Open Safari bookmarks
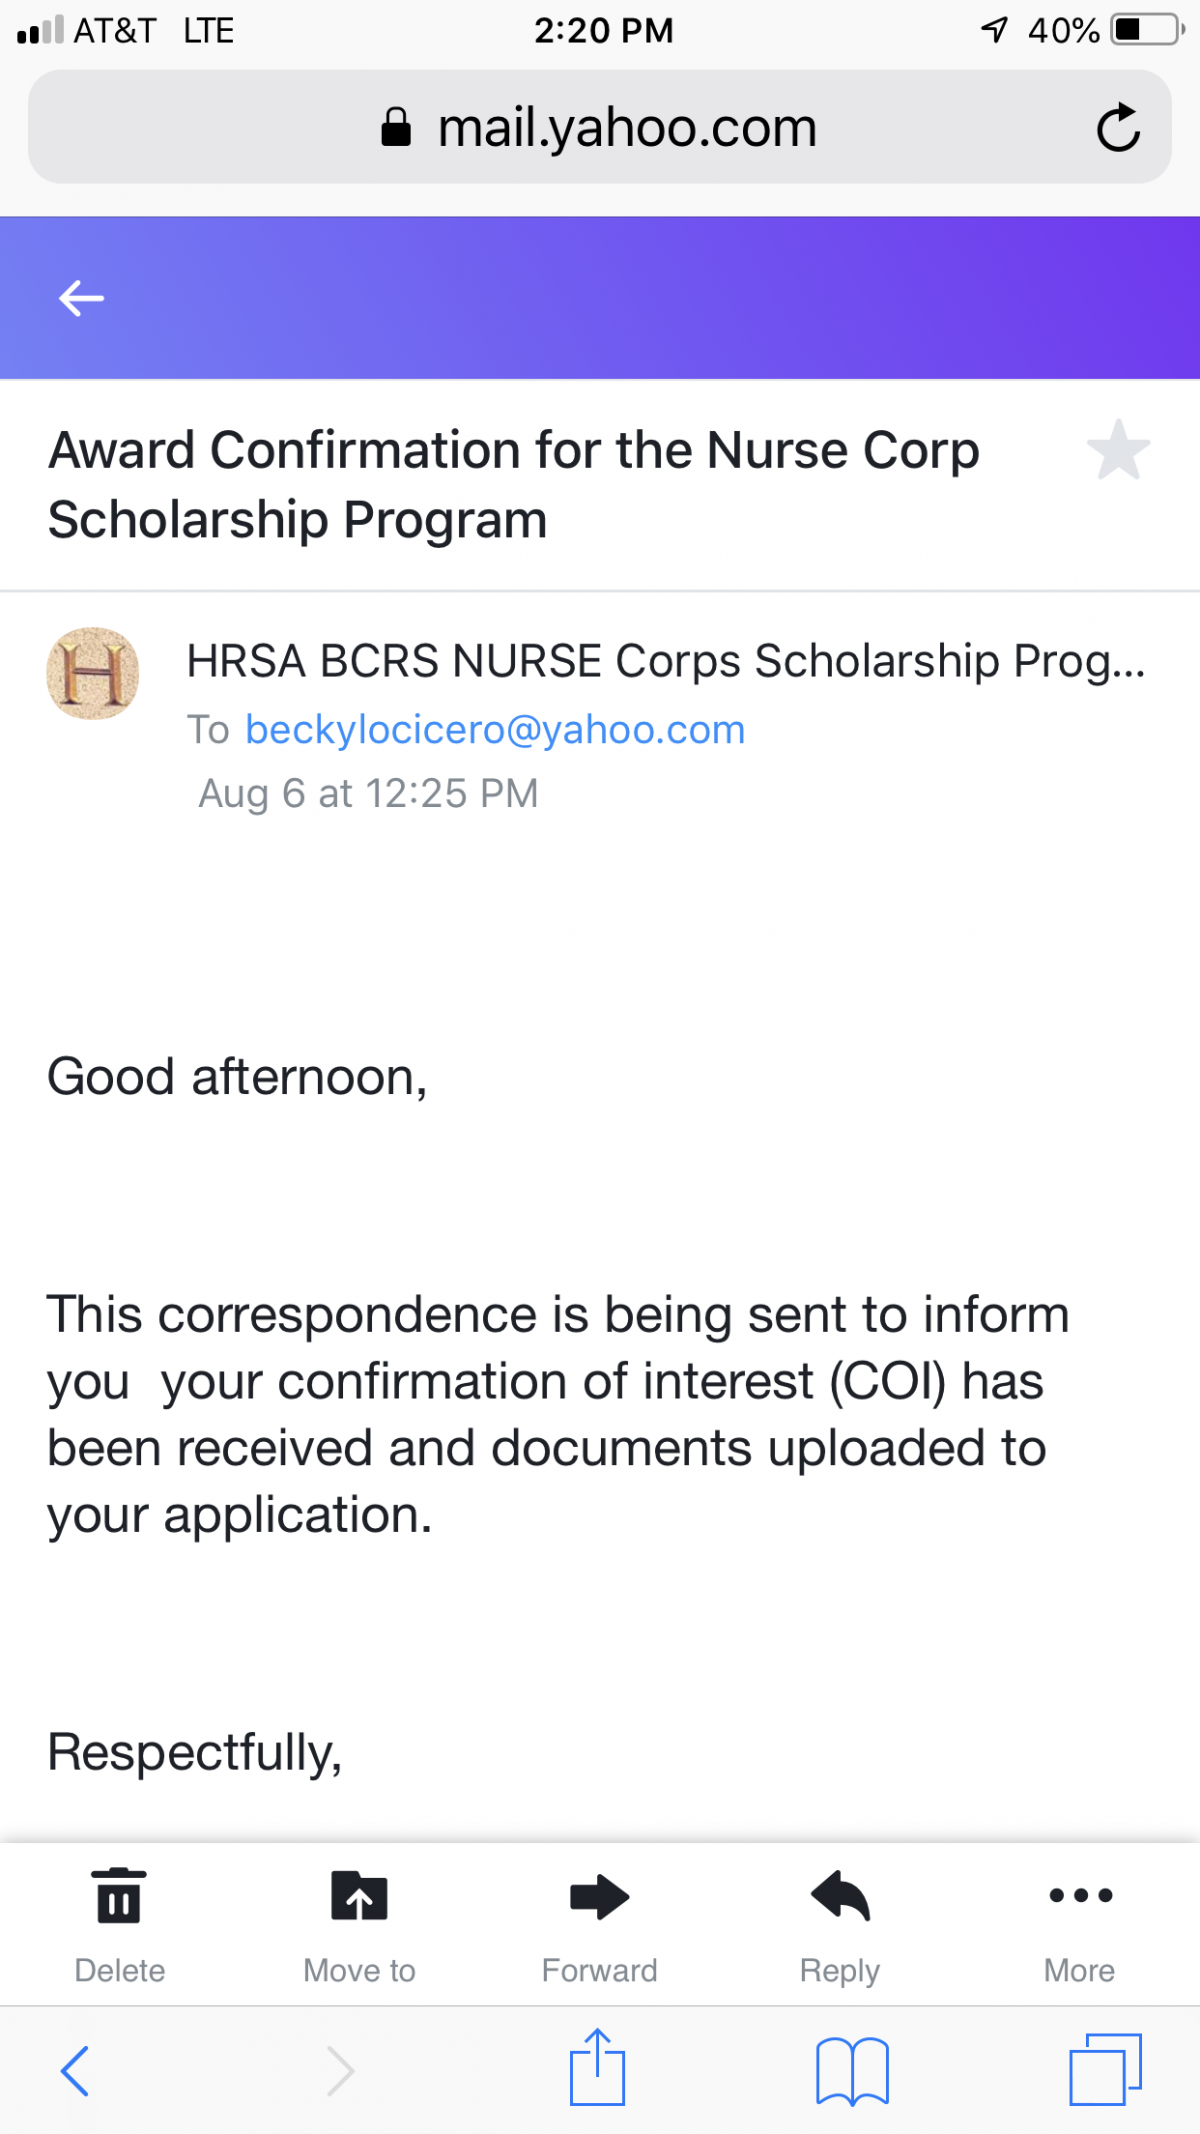This screenshot has width=1200, height=2134. point(852,2070)
